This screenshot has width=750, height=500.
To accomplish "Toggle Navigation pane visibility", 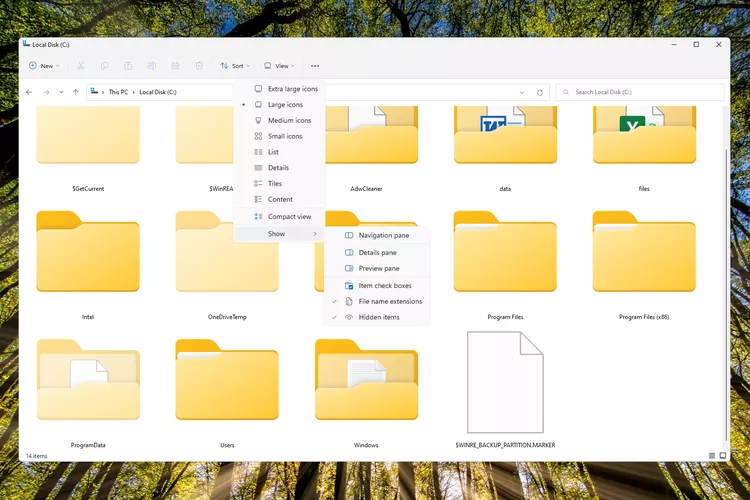I will (377, 235).
